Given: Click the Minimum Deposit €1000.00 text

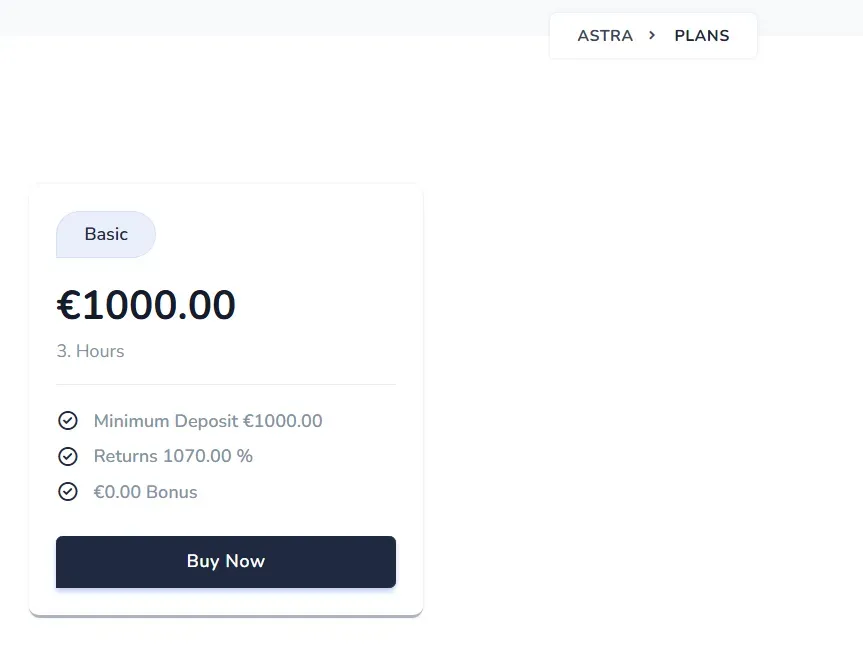Looking at the screenshot, I should (207, 420).
